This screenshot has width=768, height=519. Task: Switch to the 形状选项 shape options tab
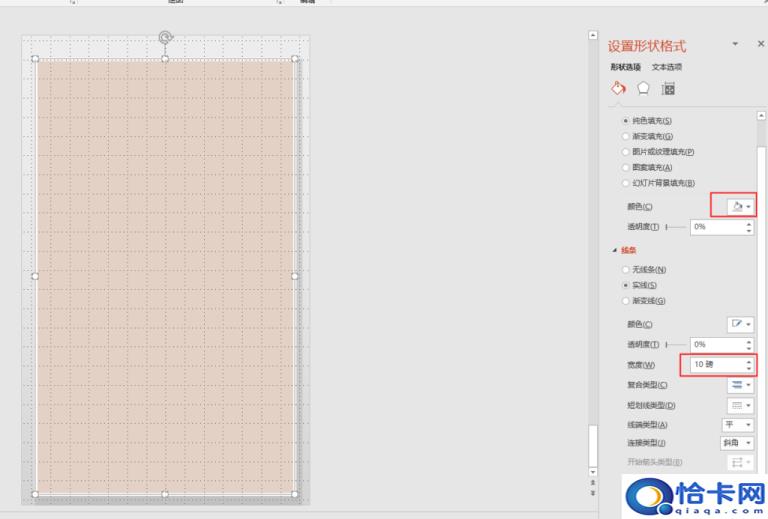coord(626,67)
